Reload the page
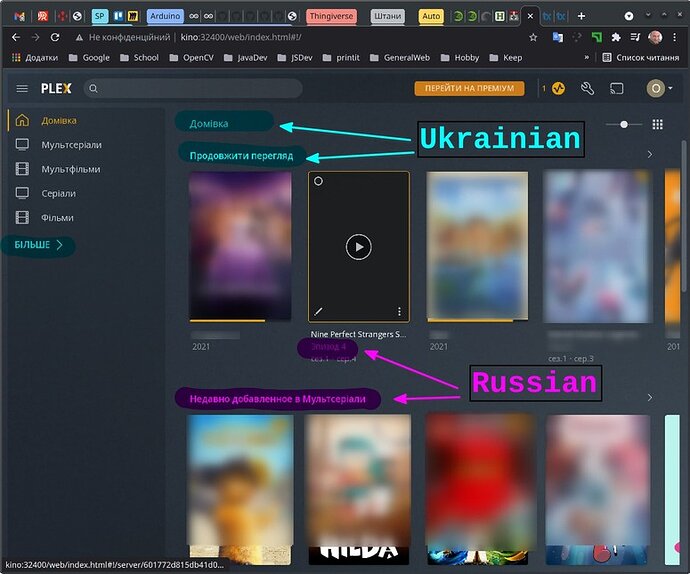 pyautogui.click(x=55, y=37)
